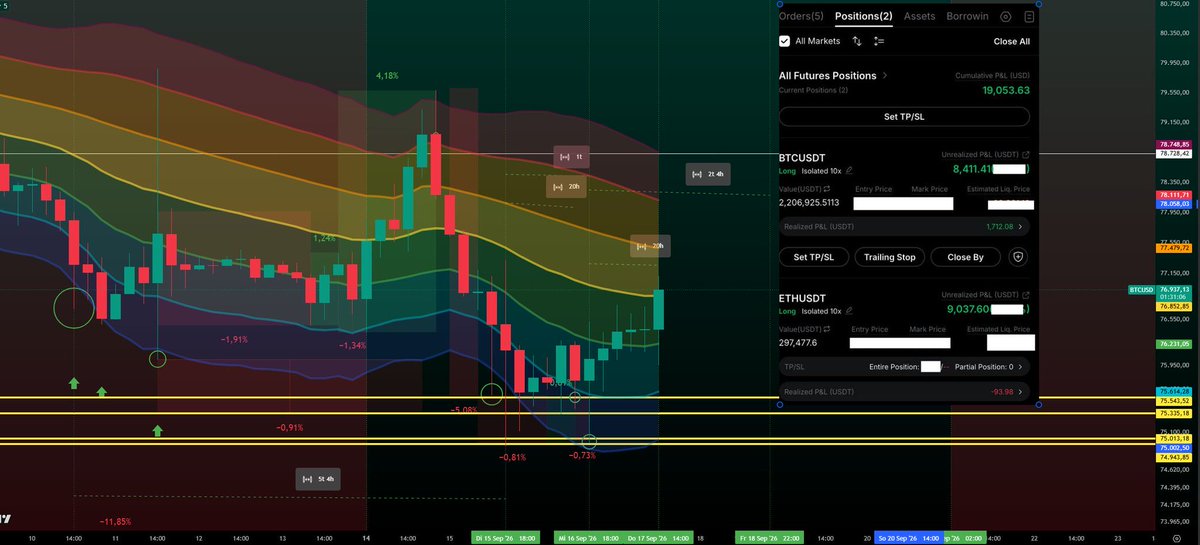
Task: Click the list filter icon beside All Markets
Action: coord(879,41)
